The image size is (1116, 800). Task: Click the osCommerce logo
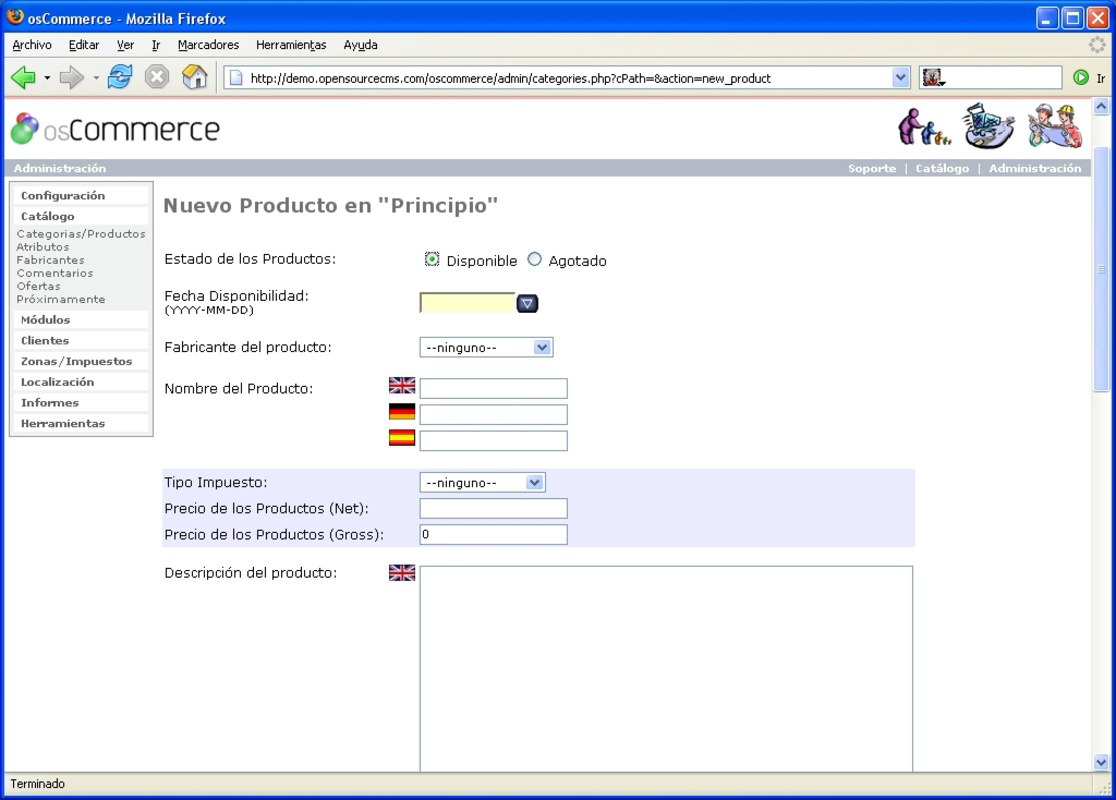115,129
